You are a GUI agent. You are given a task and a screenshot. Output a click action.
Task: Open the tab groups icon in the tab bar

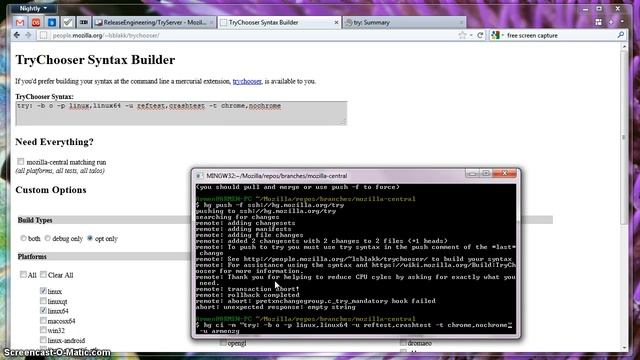click(x=598, y=22)
